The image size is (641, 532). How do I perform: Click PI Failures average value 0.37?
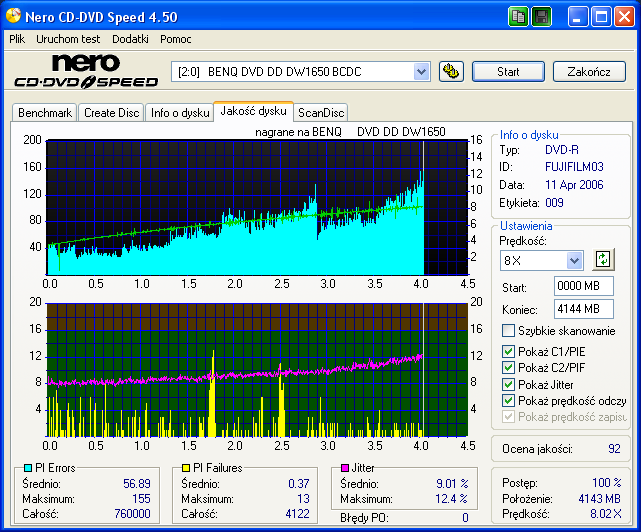coord(298,484)
